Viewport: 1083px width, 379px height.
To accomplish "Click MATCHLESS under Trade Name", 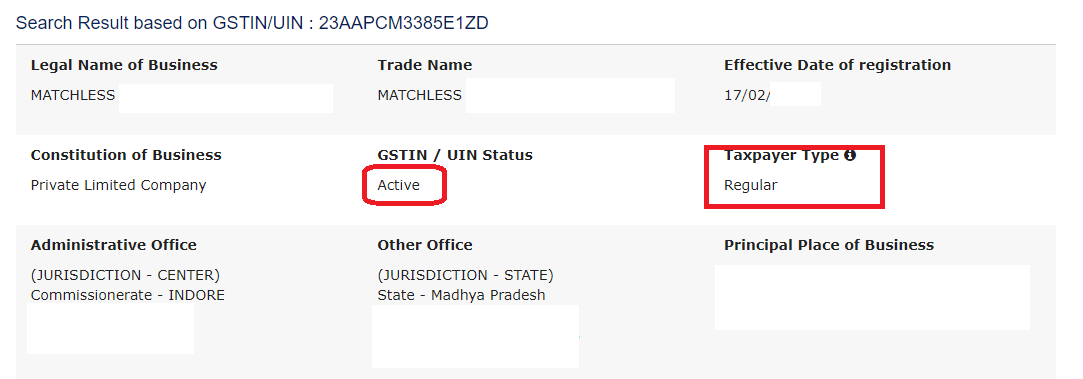I will tap(419, 95).
